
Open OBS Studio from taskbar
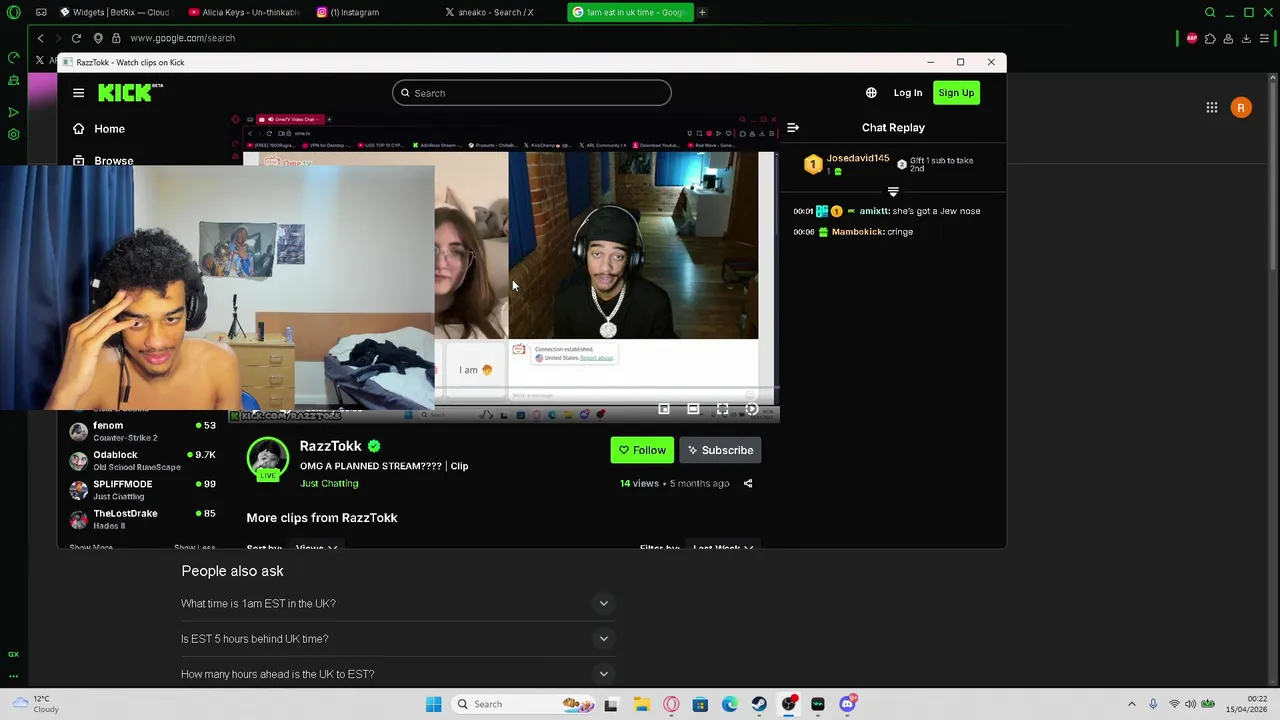pos(789,704)
